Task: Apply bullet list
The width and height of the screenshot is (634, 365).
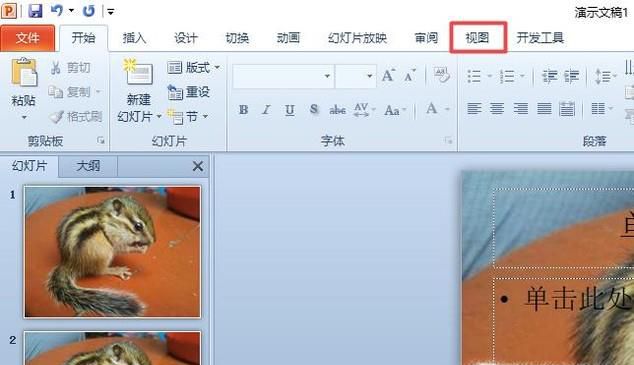Action: 474,76
